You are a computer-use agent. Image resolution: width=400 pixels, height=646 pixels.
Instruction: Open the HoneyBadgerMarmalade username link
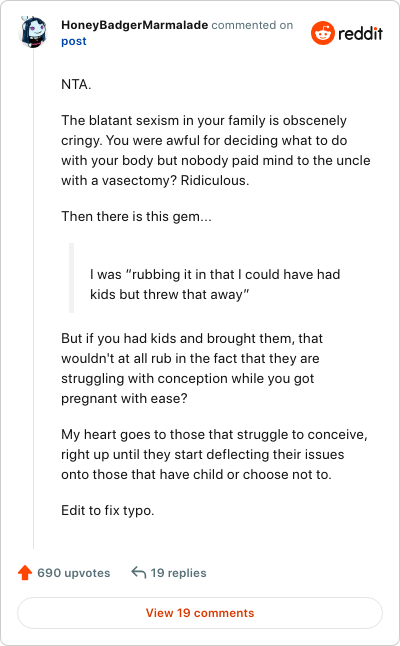coord(135,25)
